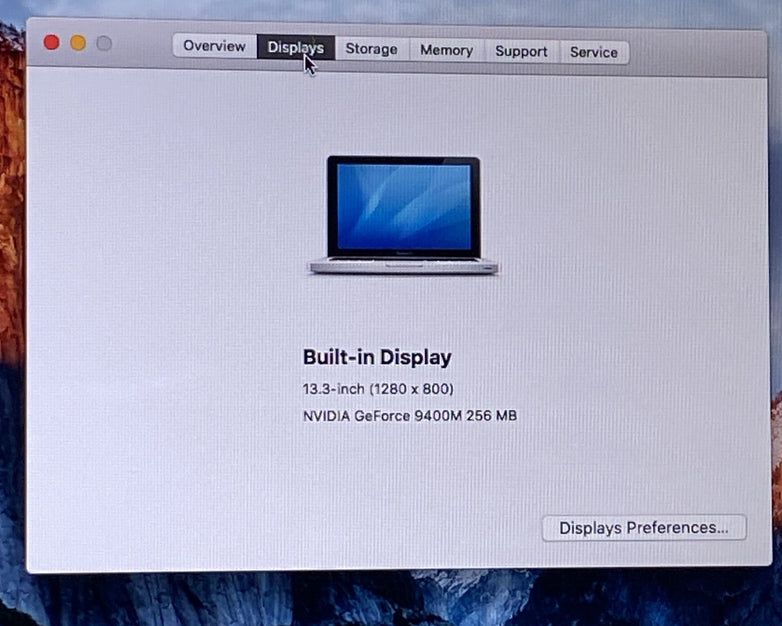Screen dimensions: 782x626
Task: Switch to the Overview tab
Action: (x=214, y=46)
